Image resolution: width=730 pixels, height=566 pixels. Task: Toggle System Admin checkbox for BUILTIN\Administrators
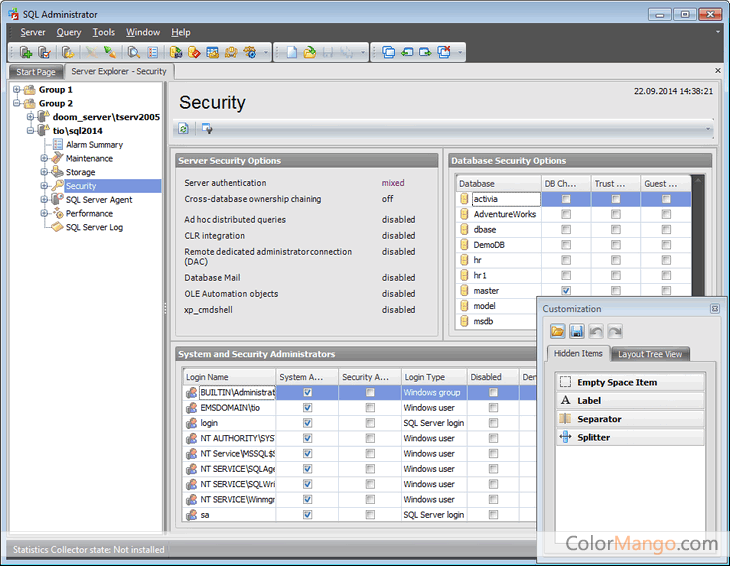pyautogui.click(x=307, y=392)
